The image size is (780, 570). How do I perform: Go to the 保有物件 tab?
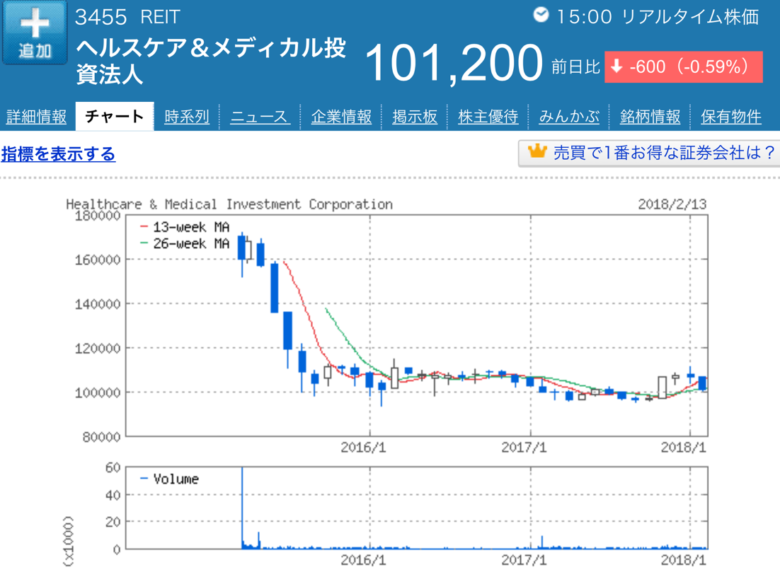click(x=731, y=117)
